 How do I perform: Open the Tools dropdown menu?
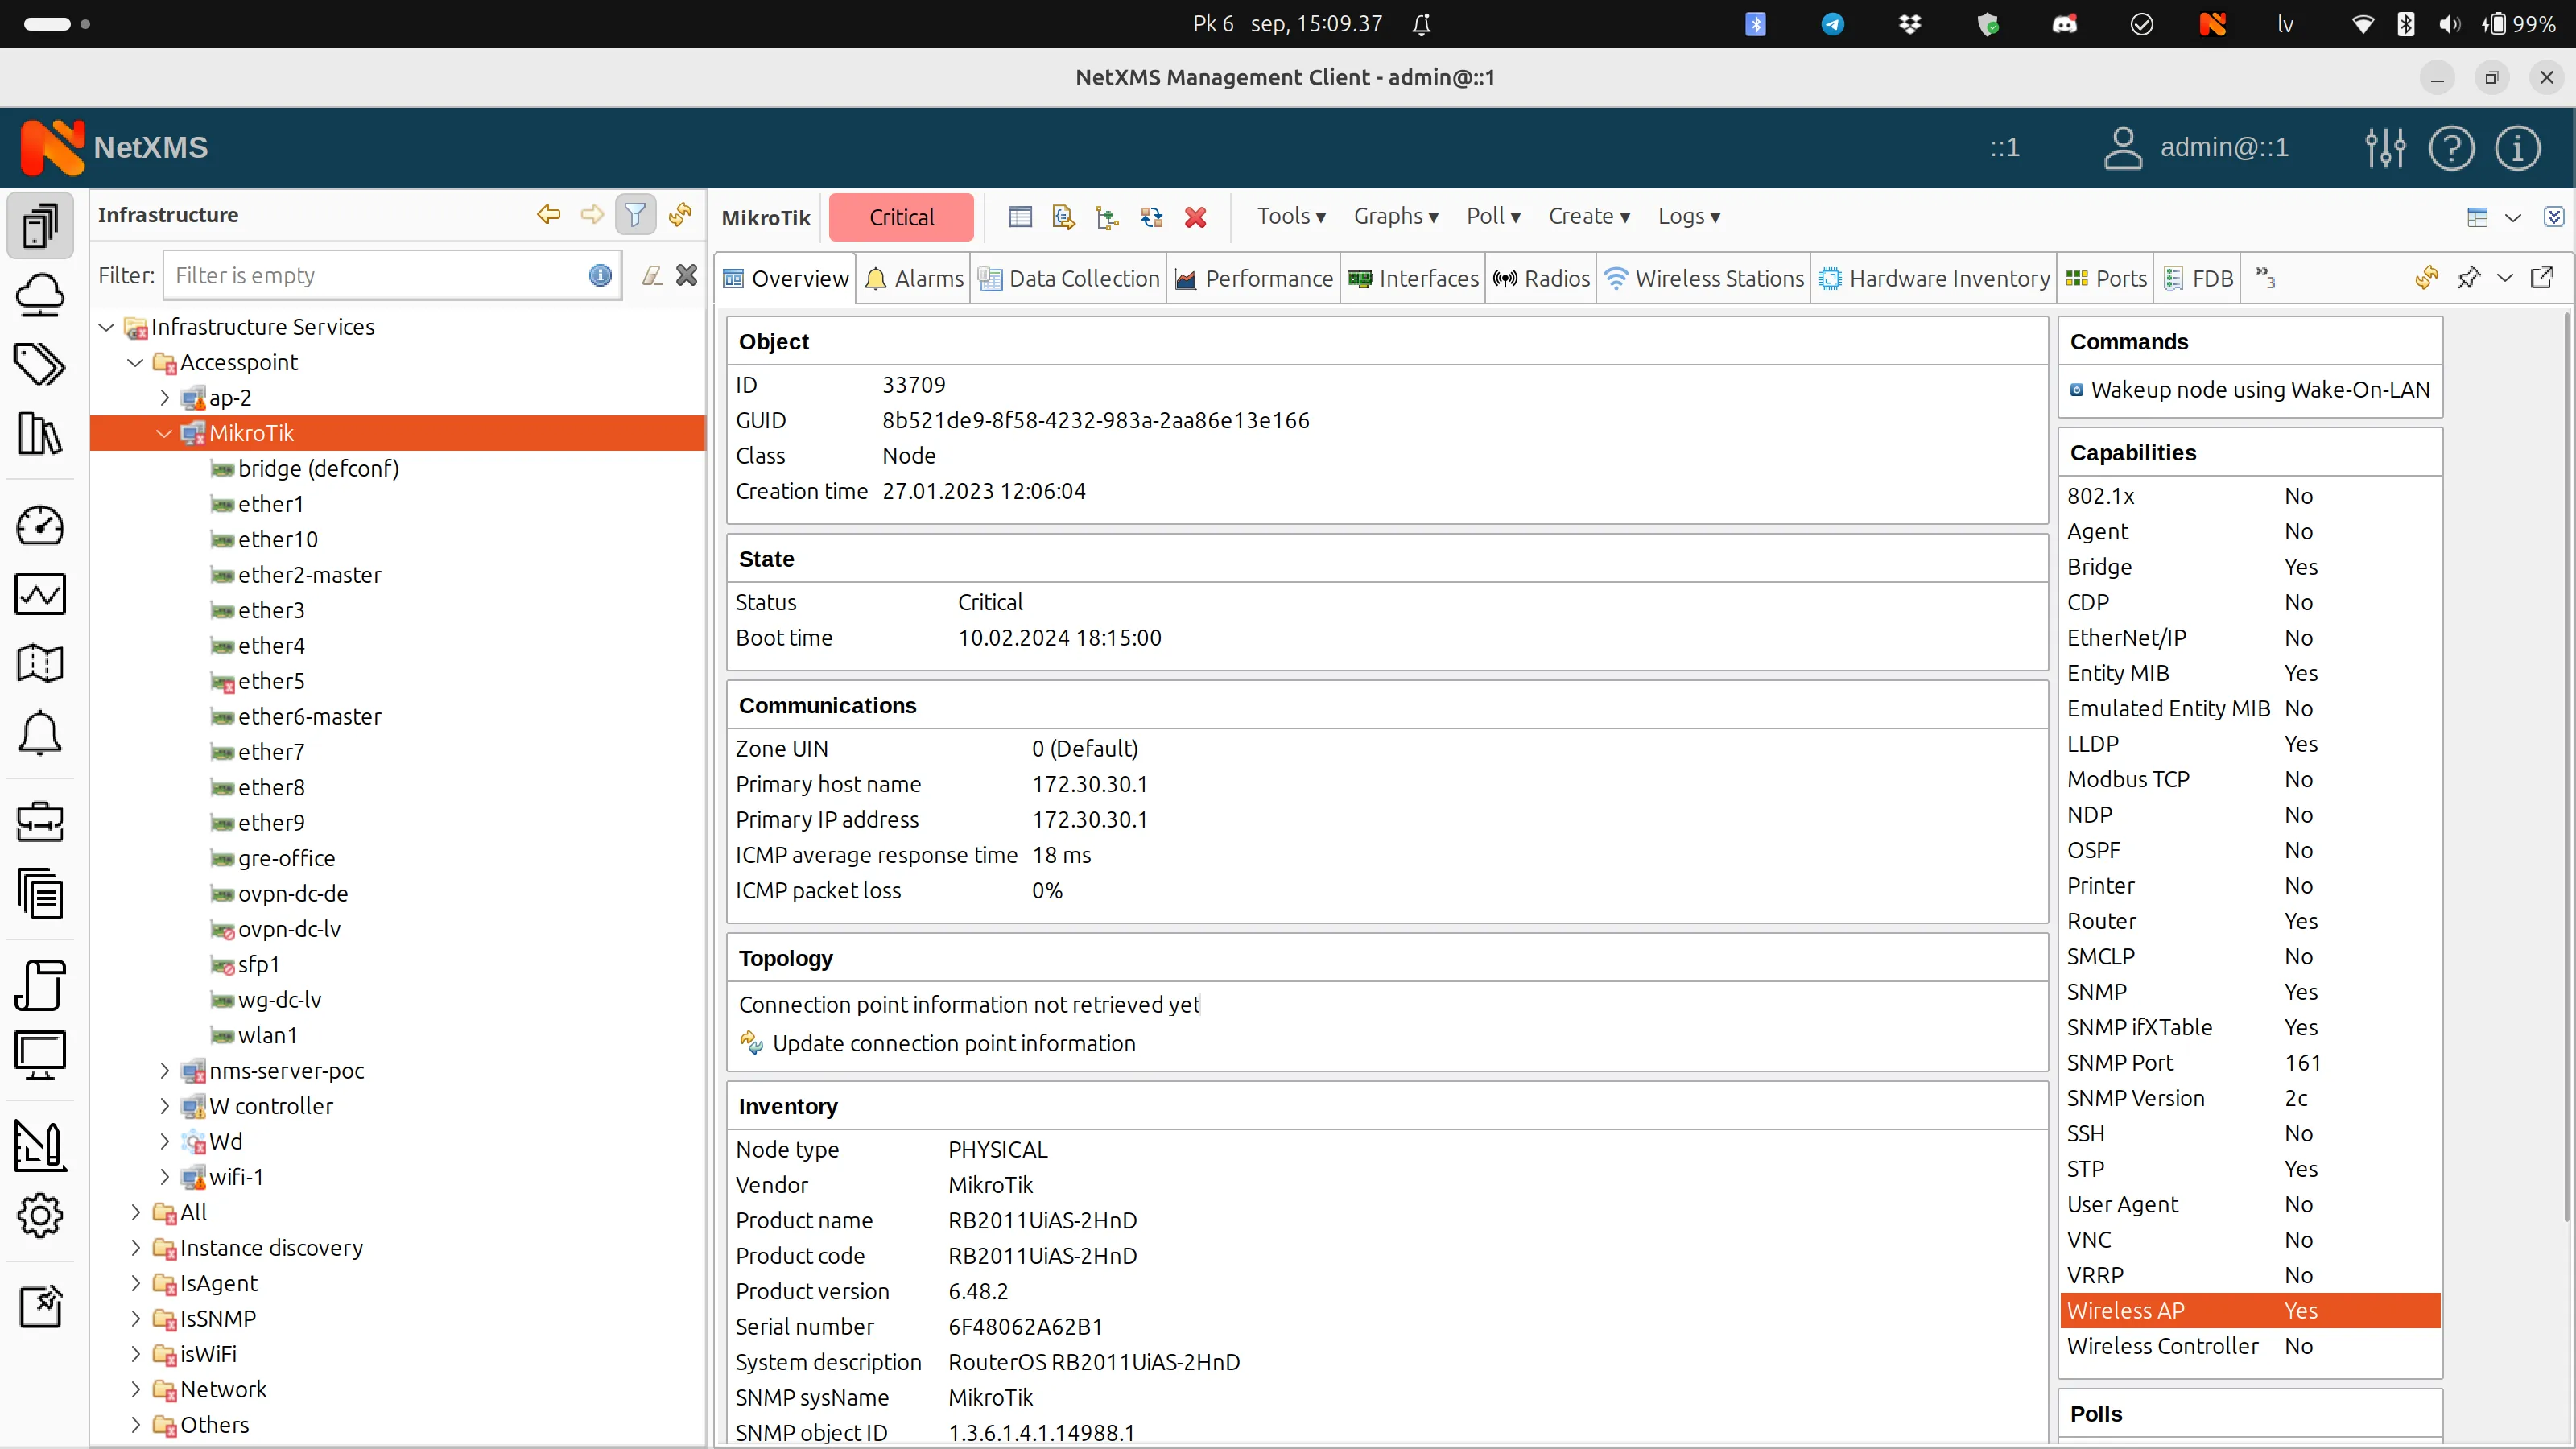pyautogui.click(x=1290, y=217)
